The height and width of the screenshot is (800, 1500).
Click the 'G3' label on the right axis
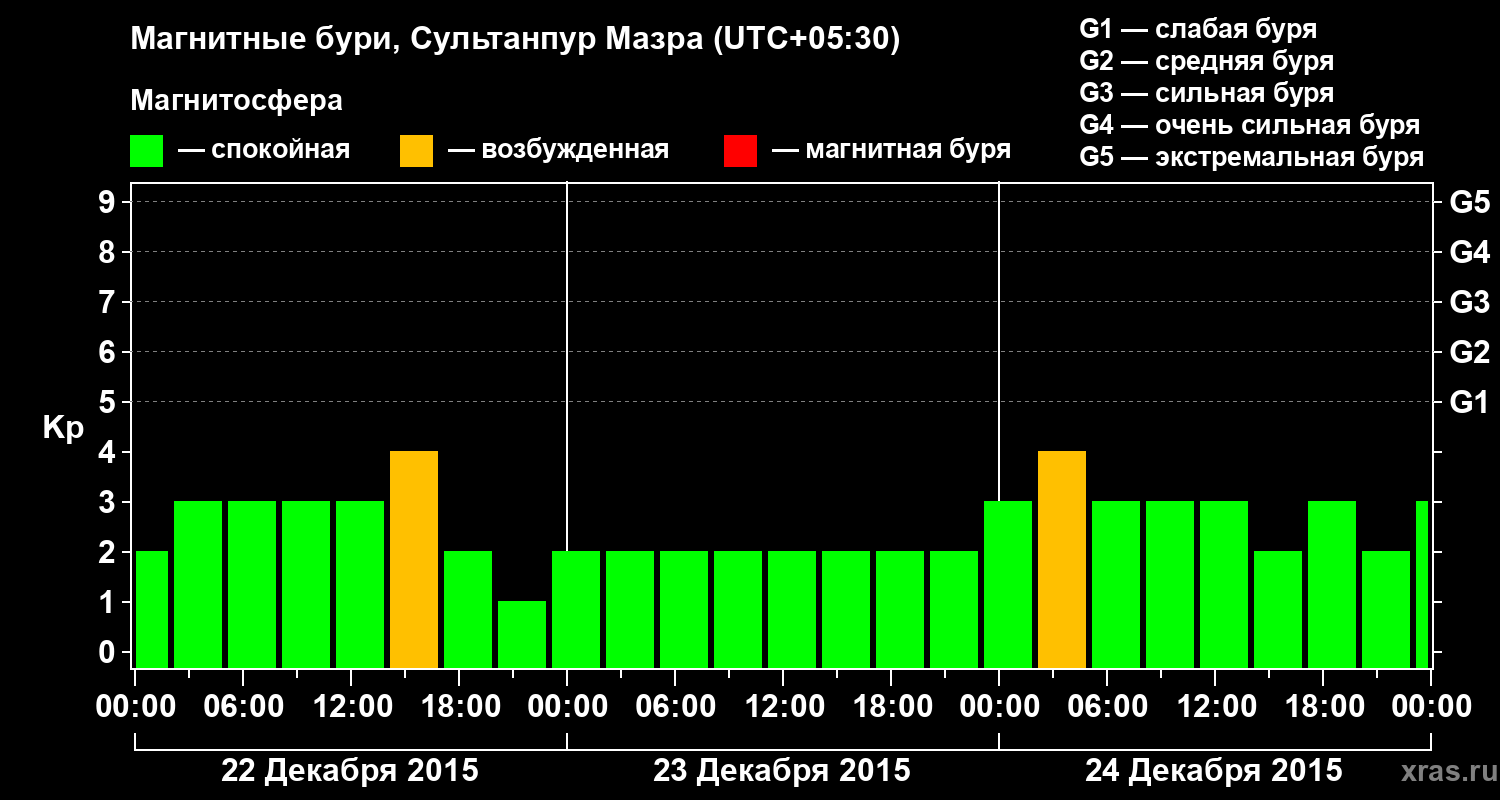(x=1470, y=302)
